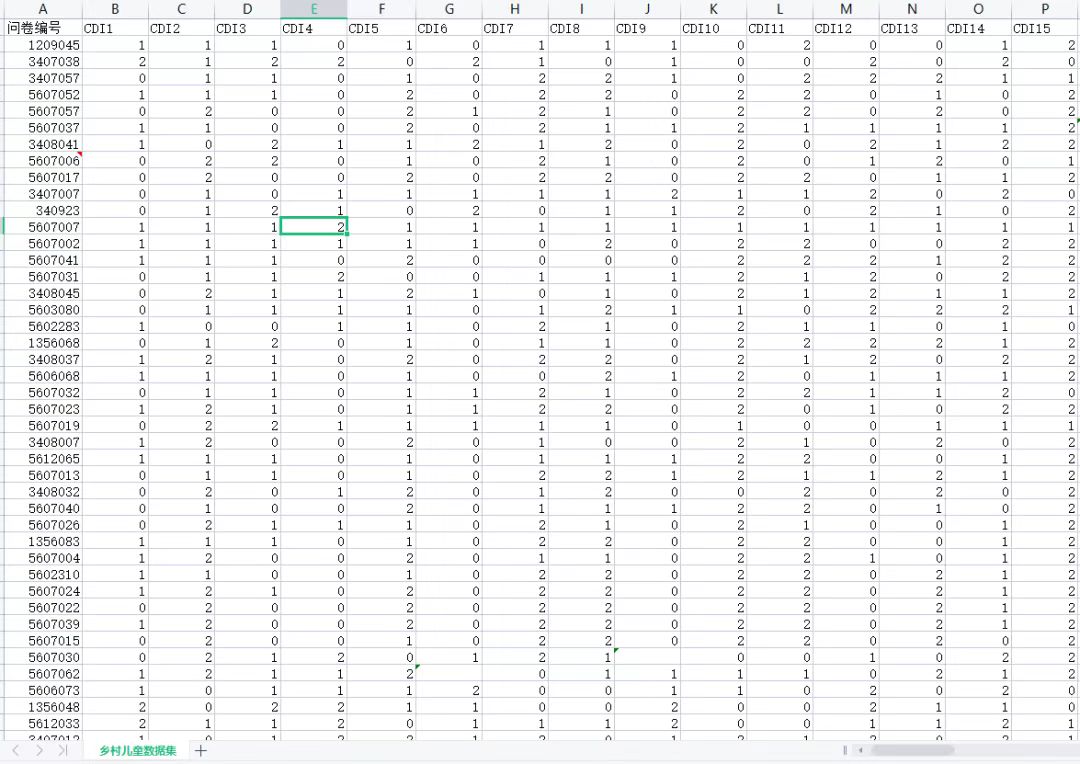
Task: Select the cell containing 340923
Action: coord(43,210)
